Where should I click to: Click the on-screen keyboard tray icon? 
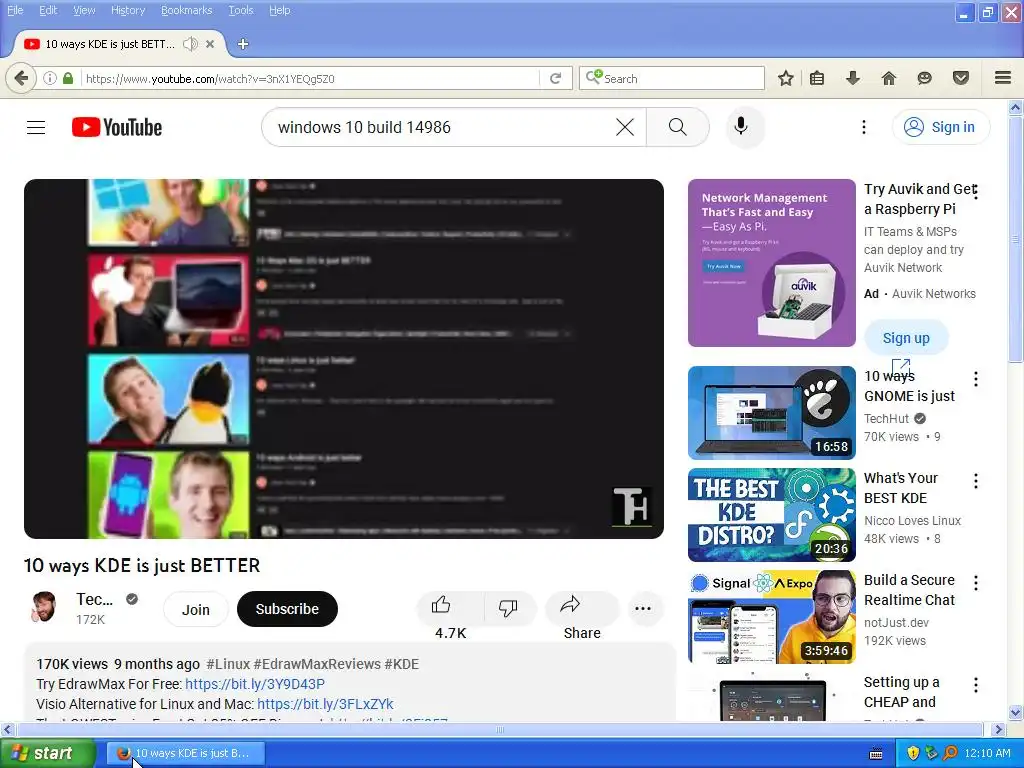coord(876,754)
